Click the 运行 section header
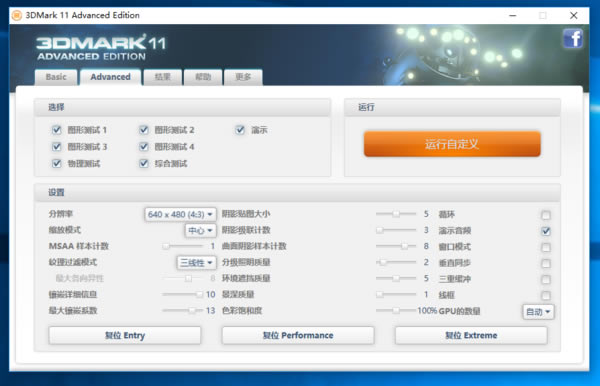The height and width of the screenshot is (386, 600). pos(453,107)
